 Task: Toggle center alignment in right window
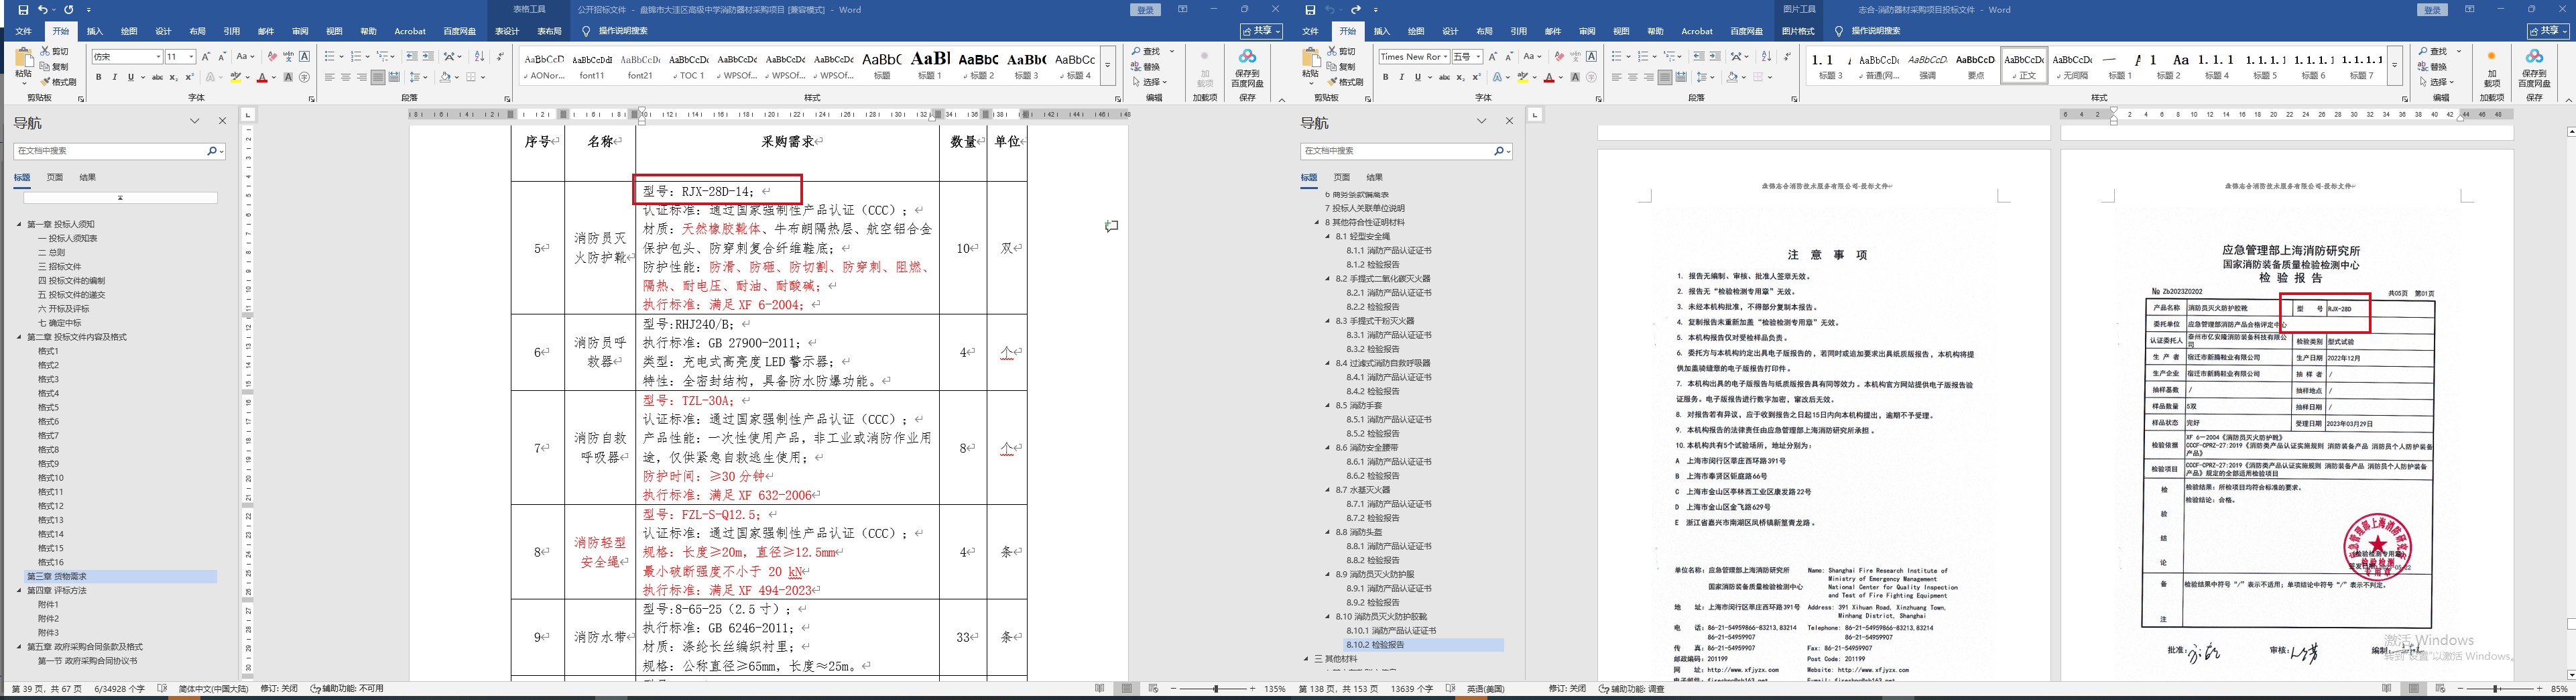tap(1633, 77)
